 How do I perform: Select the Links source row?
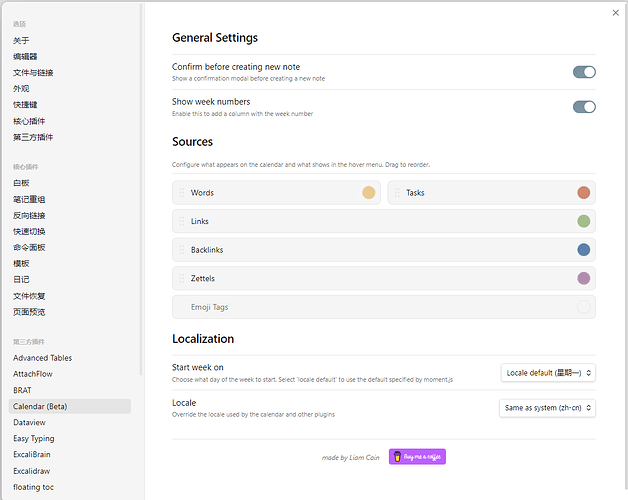coord(384,221)
